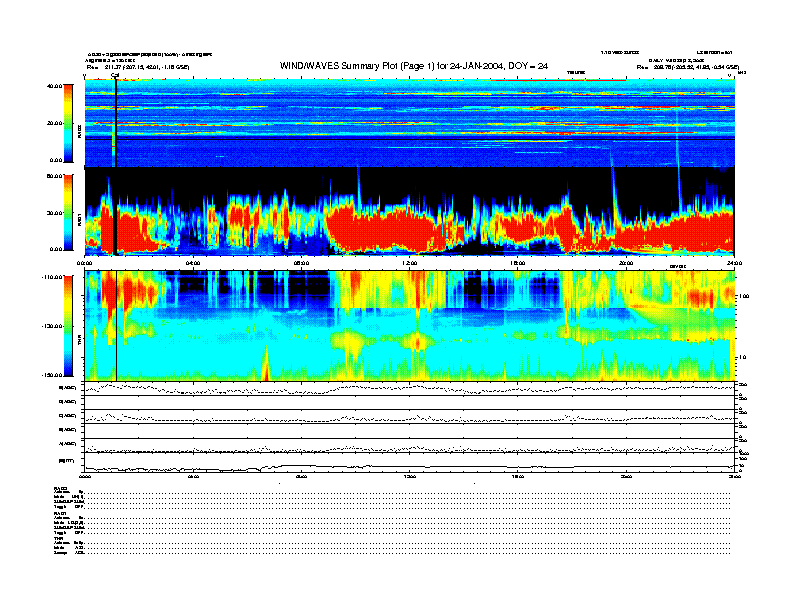The width and height of the screenshot is (792, 612).
Task: Select the 20:00 time axis label
Action: tap(626, 264)
